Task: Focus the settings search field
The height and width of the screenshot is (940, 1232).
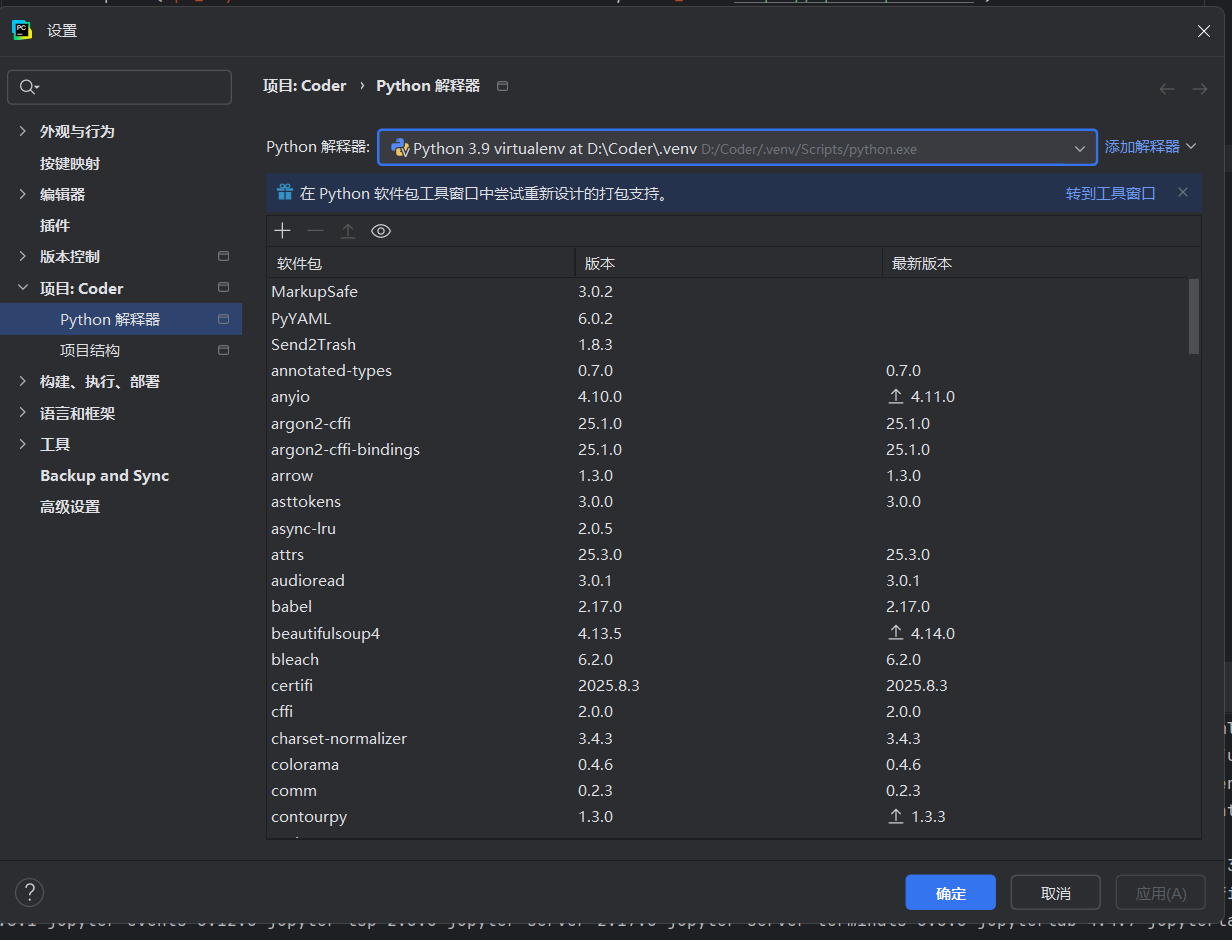Action: pos(120,87)
